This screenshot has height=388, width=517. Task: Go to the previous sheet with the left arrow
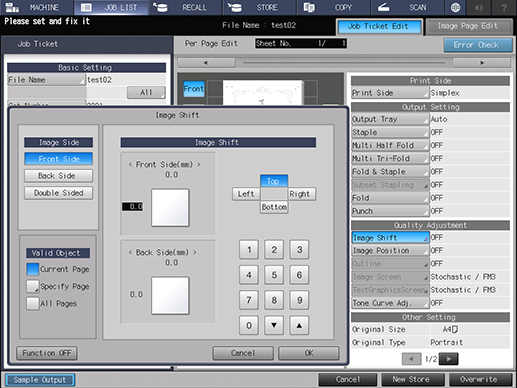pyautogui.click(x=206, y=62)
